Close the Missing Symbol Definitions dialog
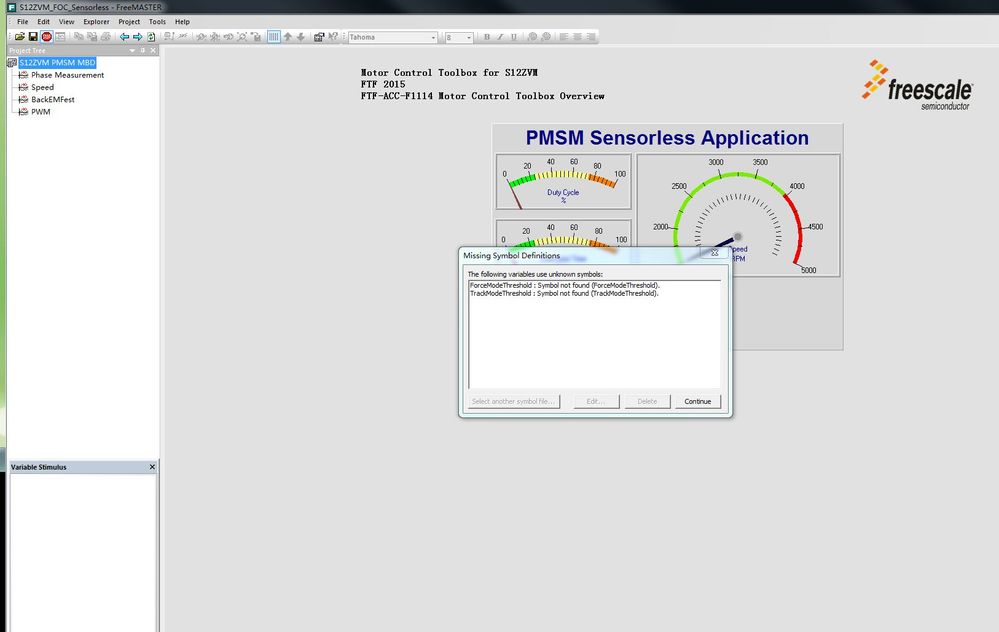Screen dimensions: 999x632 coord(714,253)
